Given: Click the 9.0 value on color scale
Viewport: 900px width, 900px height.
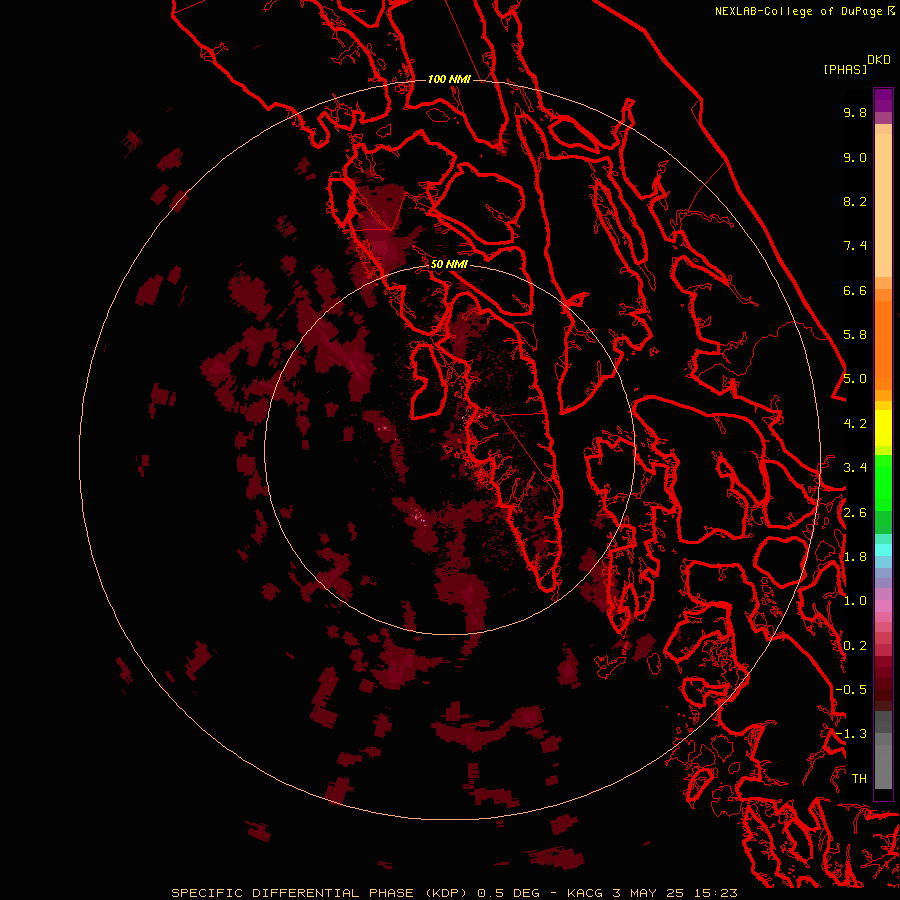Looking at the screenshot, I should coord(855,157).
